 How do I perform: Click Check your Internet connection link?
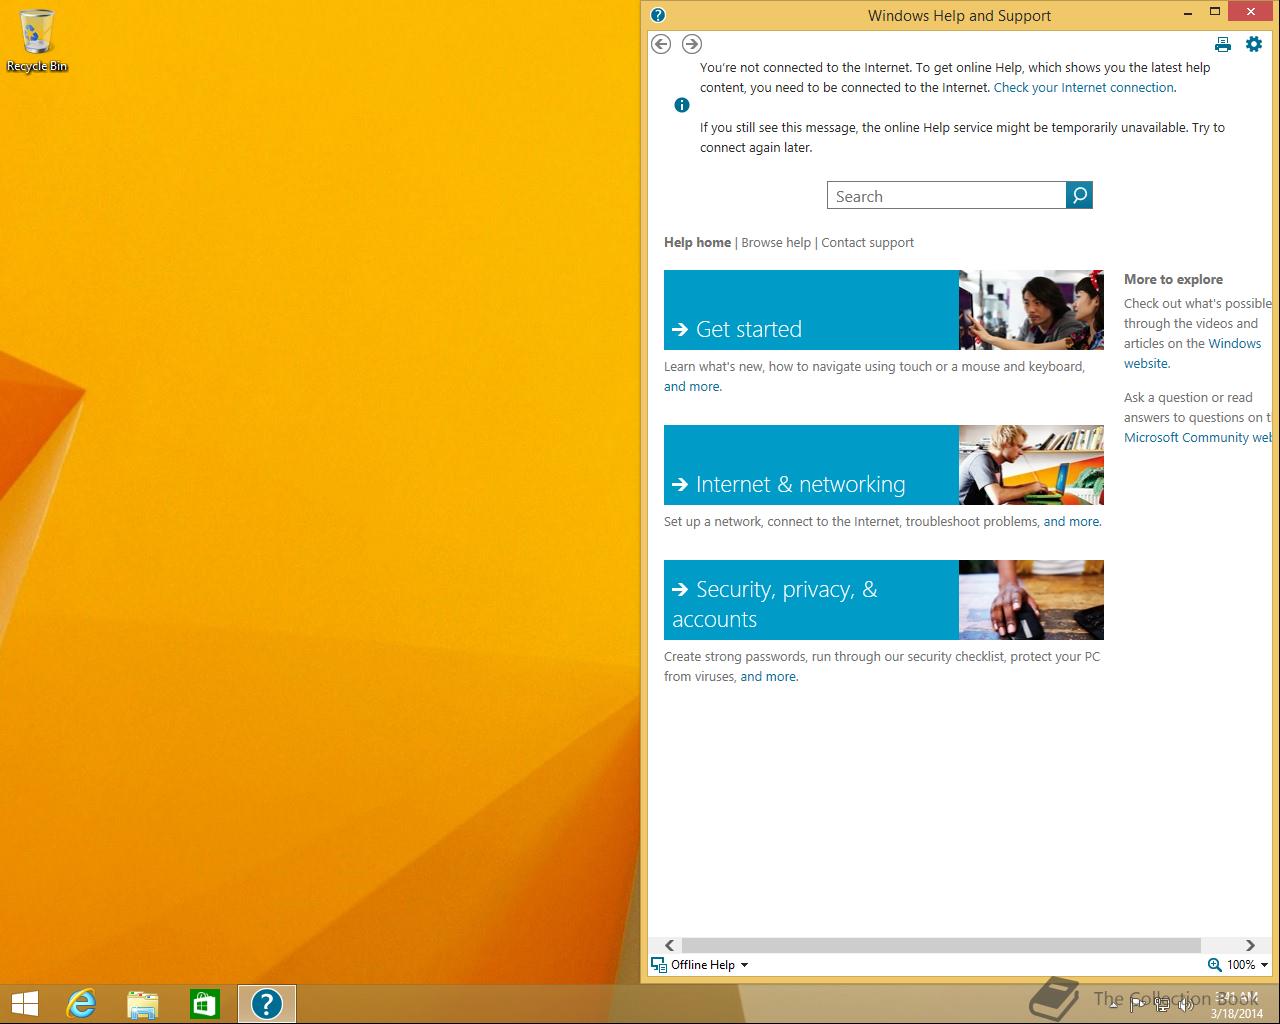[x=1084, y=87]
